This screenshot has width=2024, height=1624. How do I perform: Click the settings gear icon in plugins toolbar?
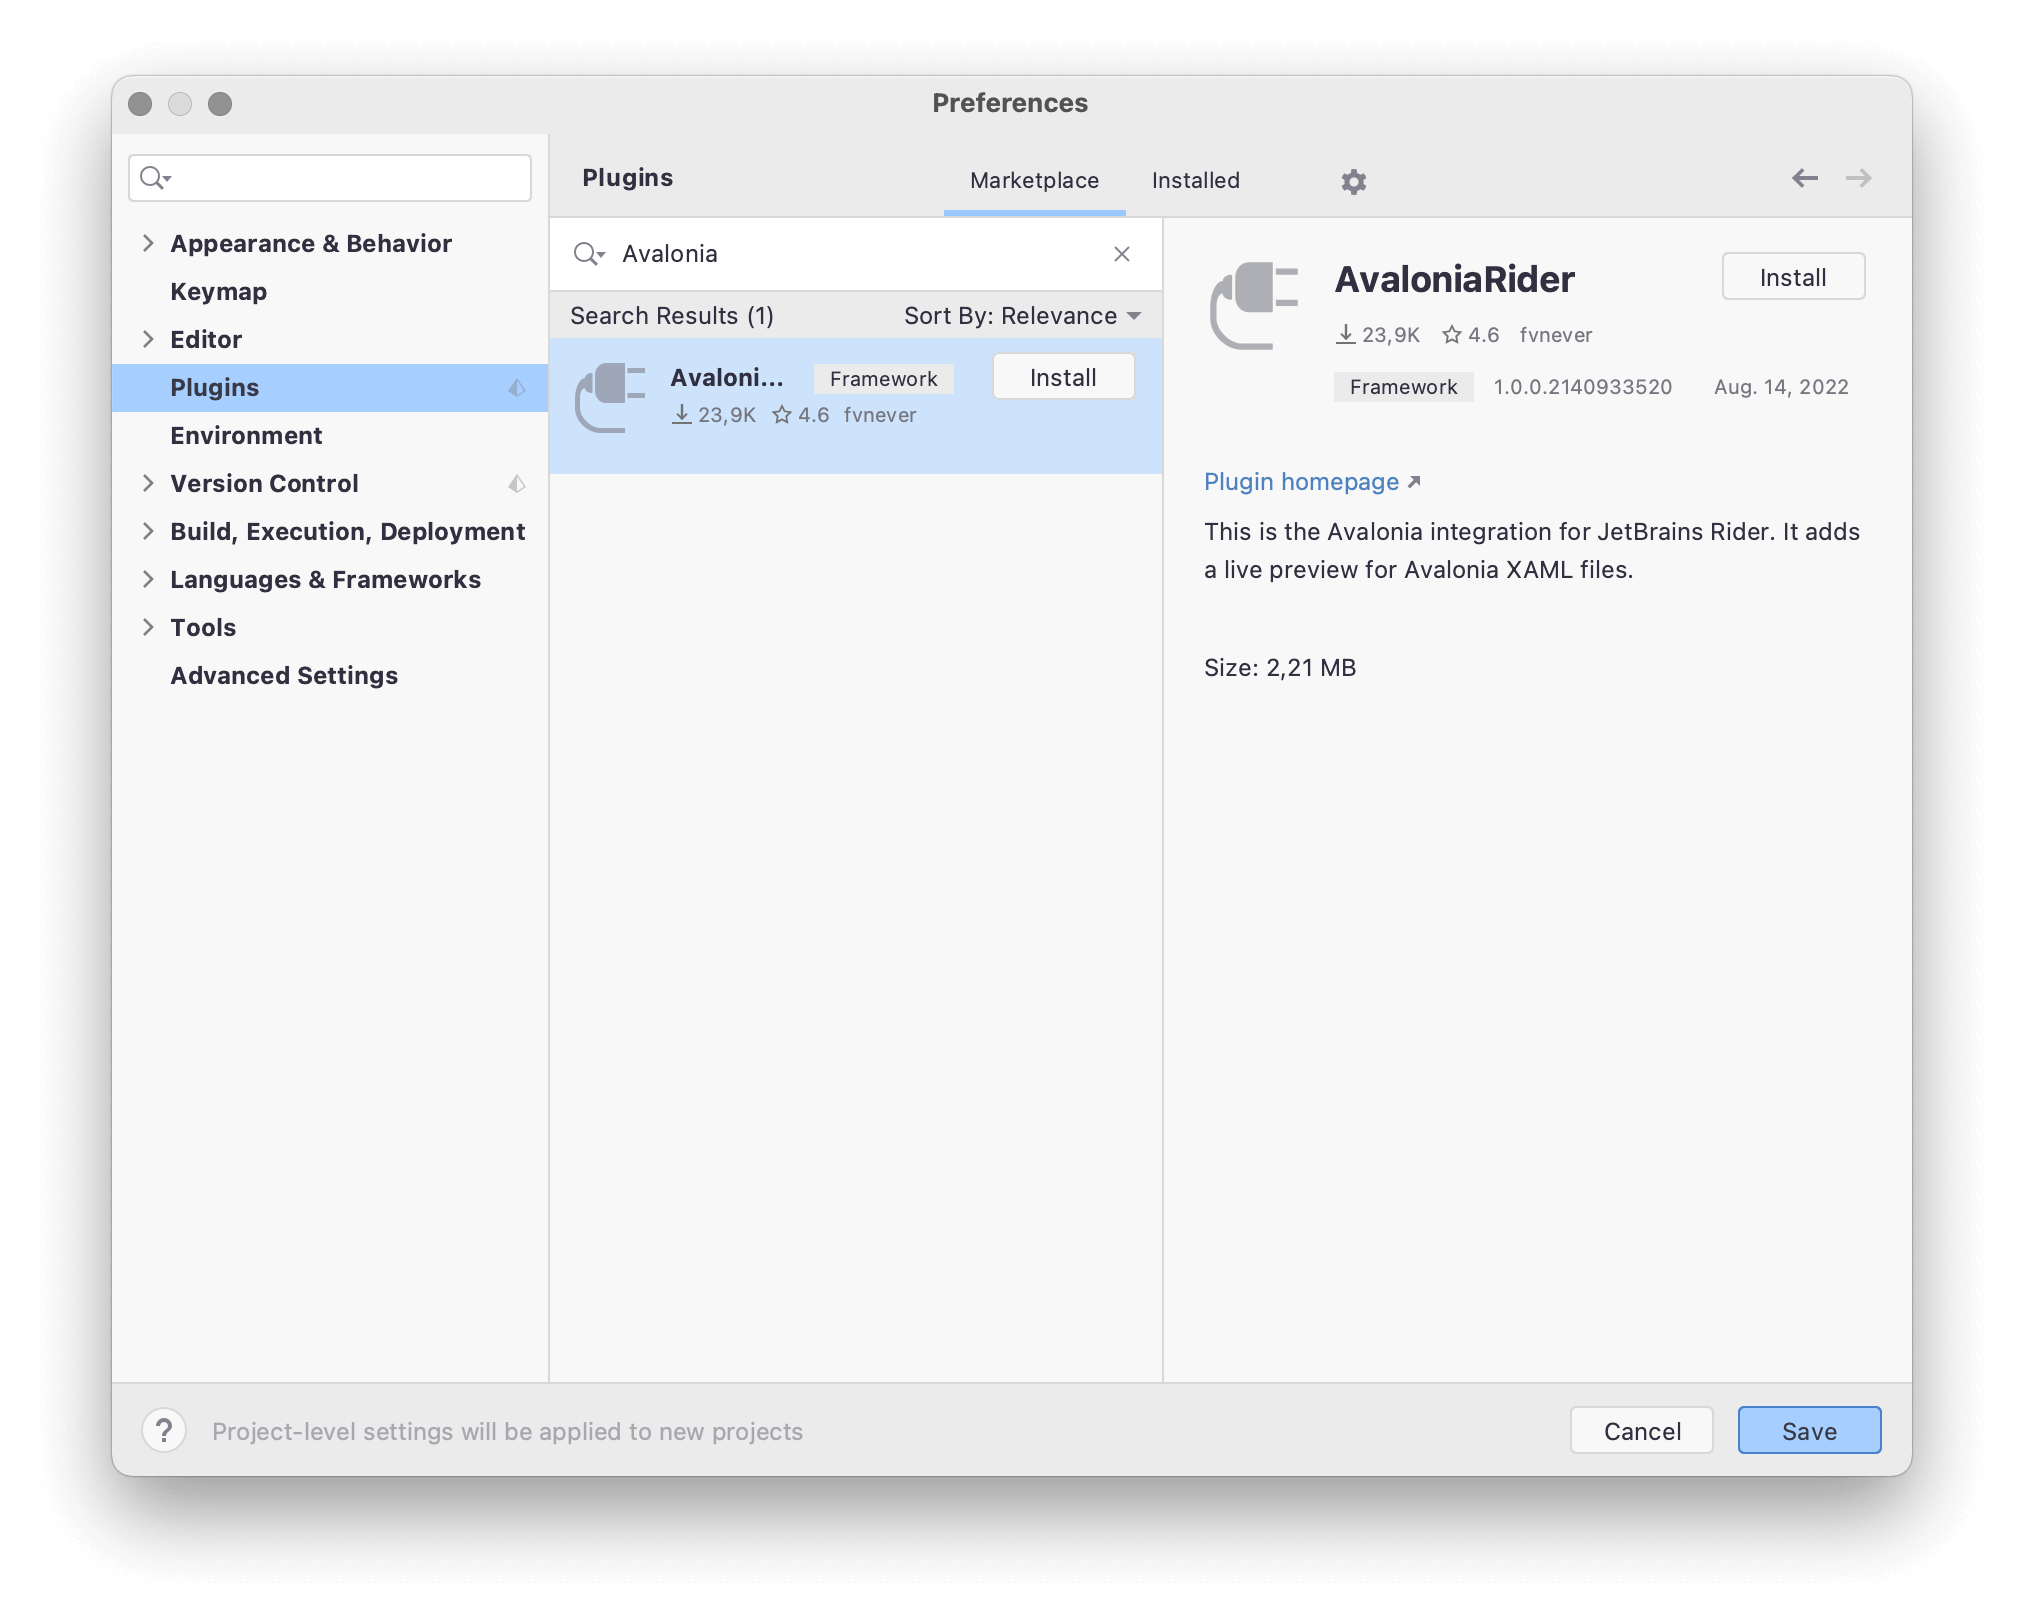1353,179
